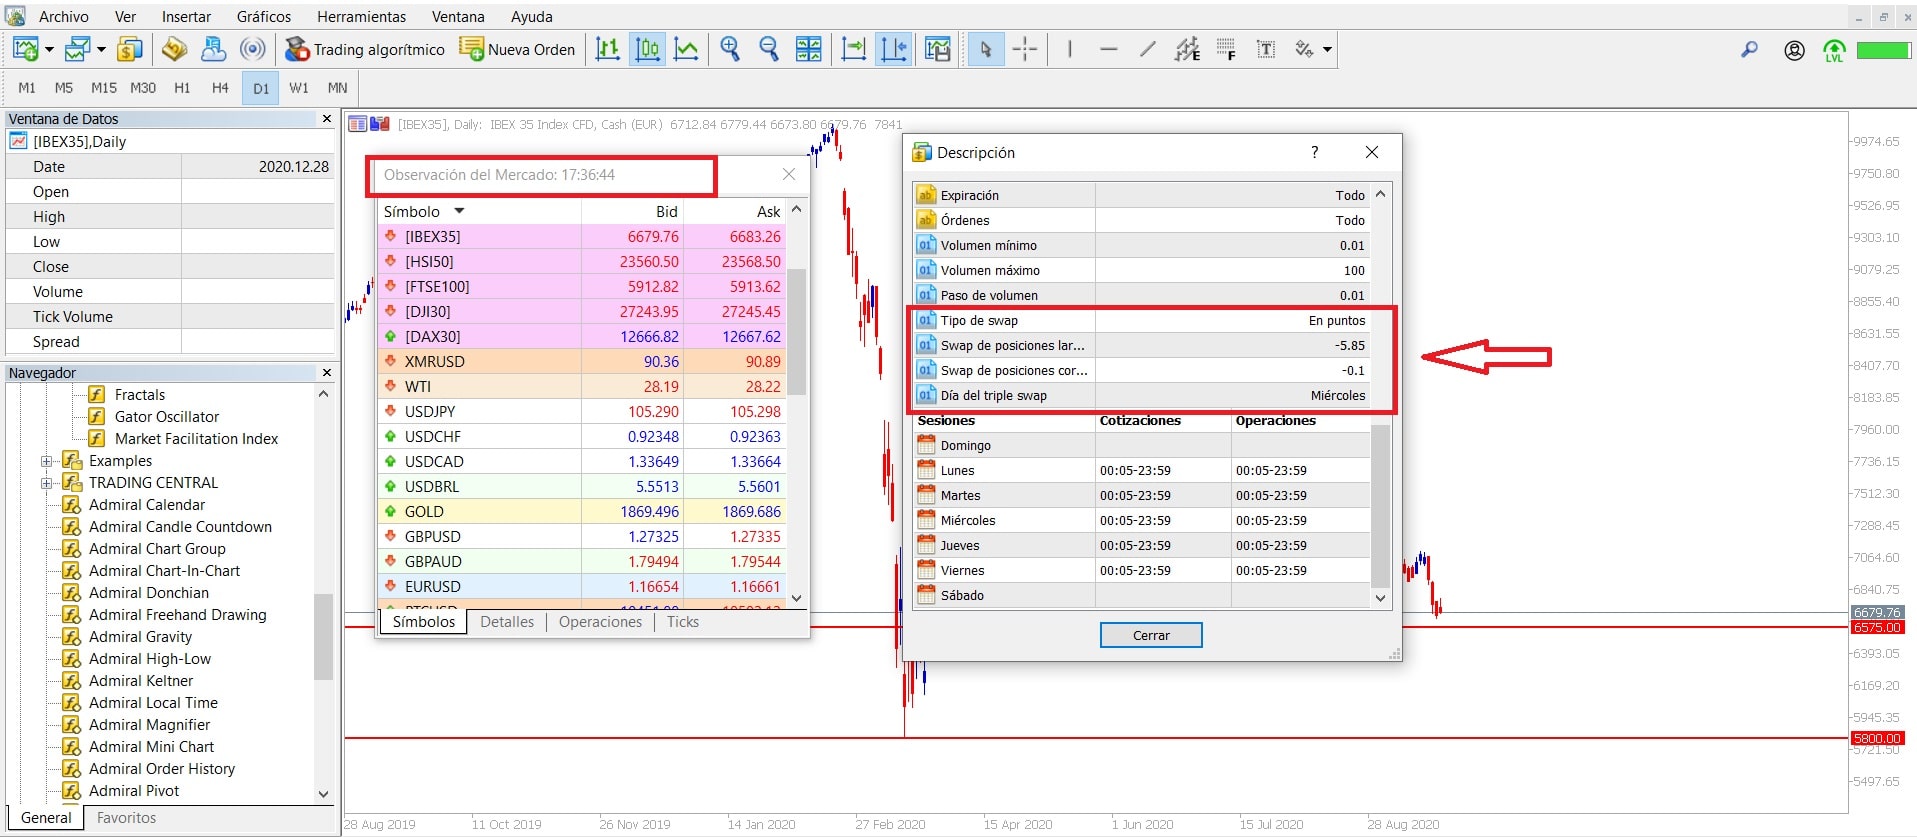Expand the TRADING CENTRAL folder
1917x837 pixels.
[x=46, y=483]
